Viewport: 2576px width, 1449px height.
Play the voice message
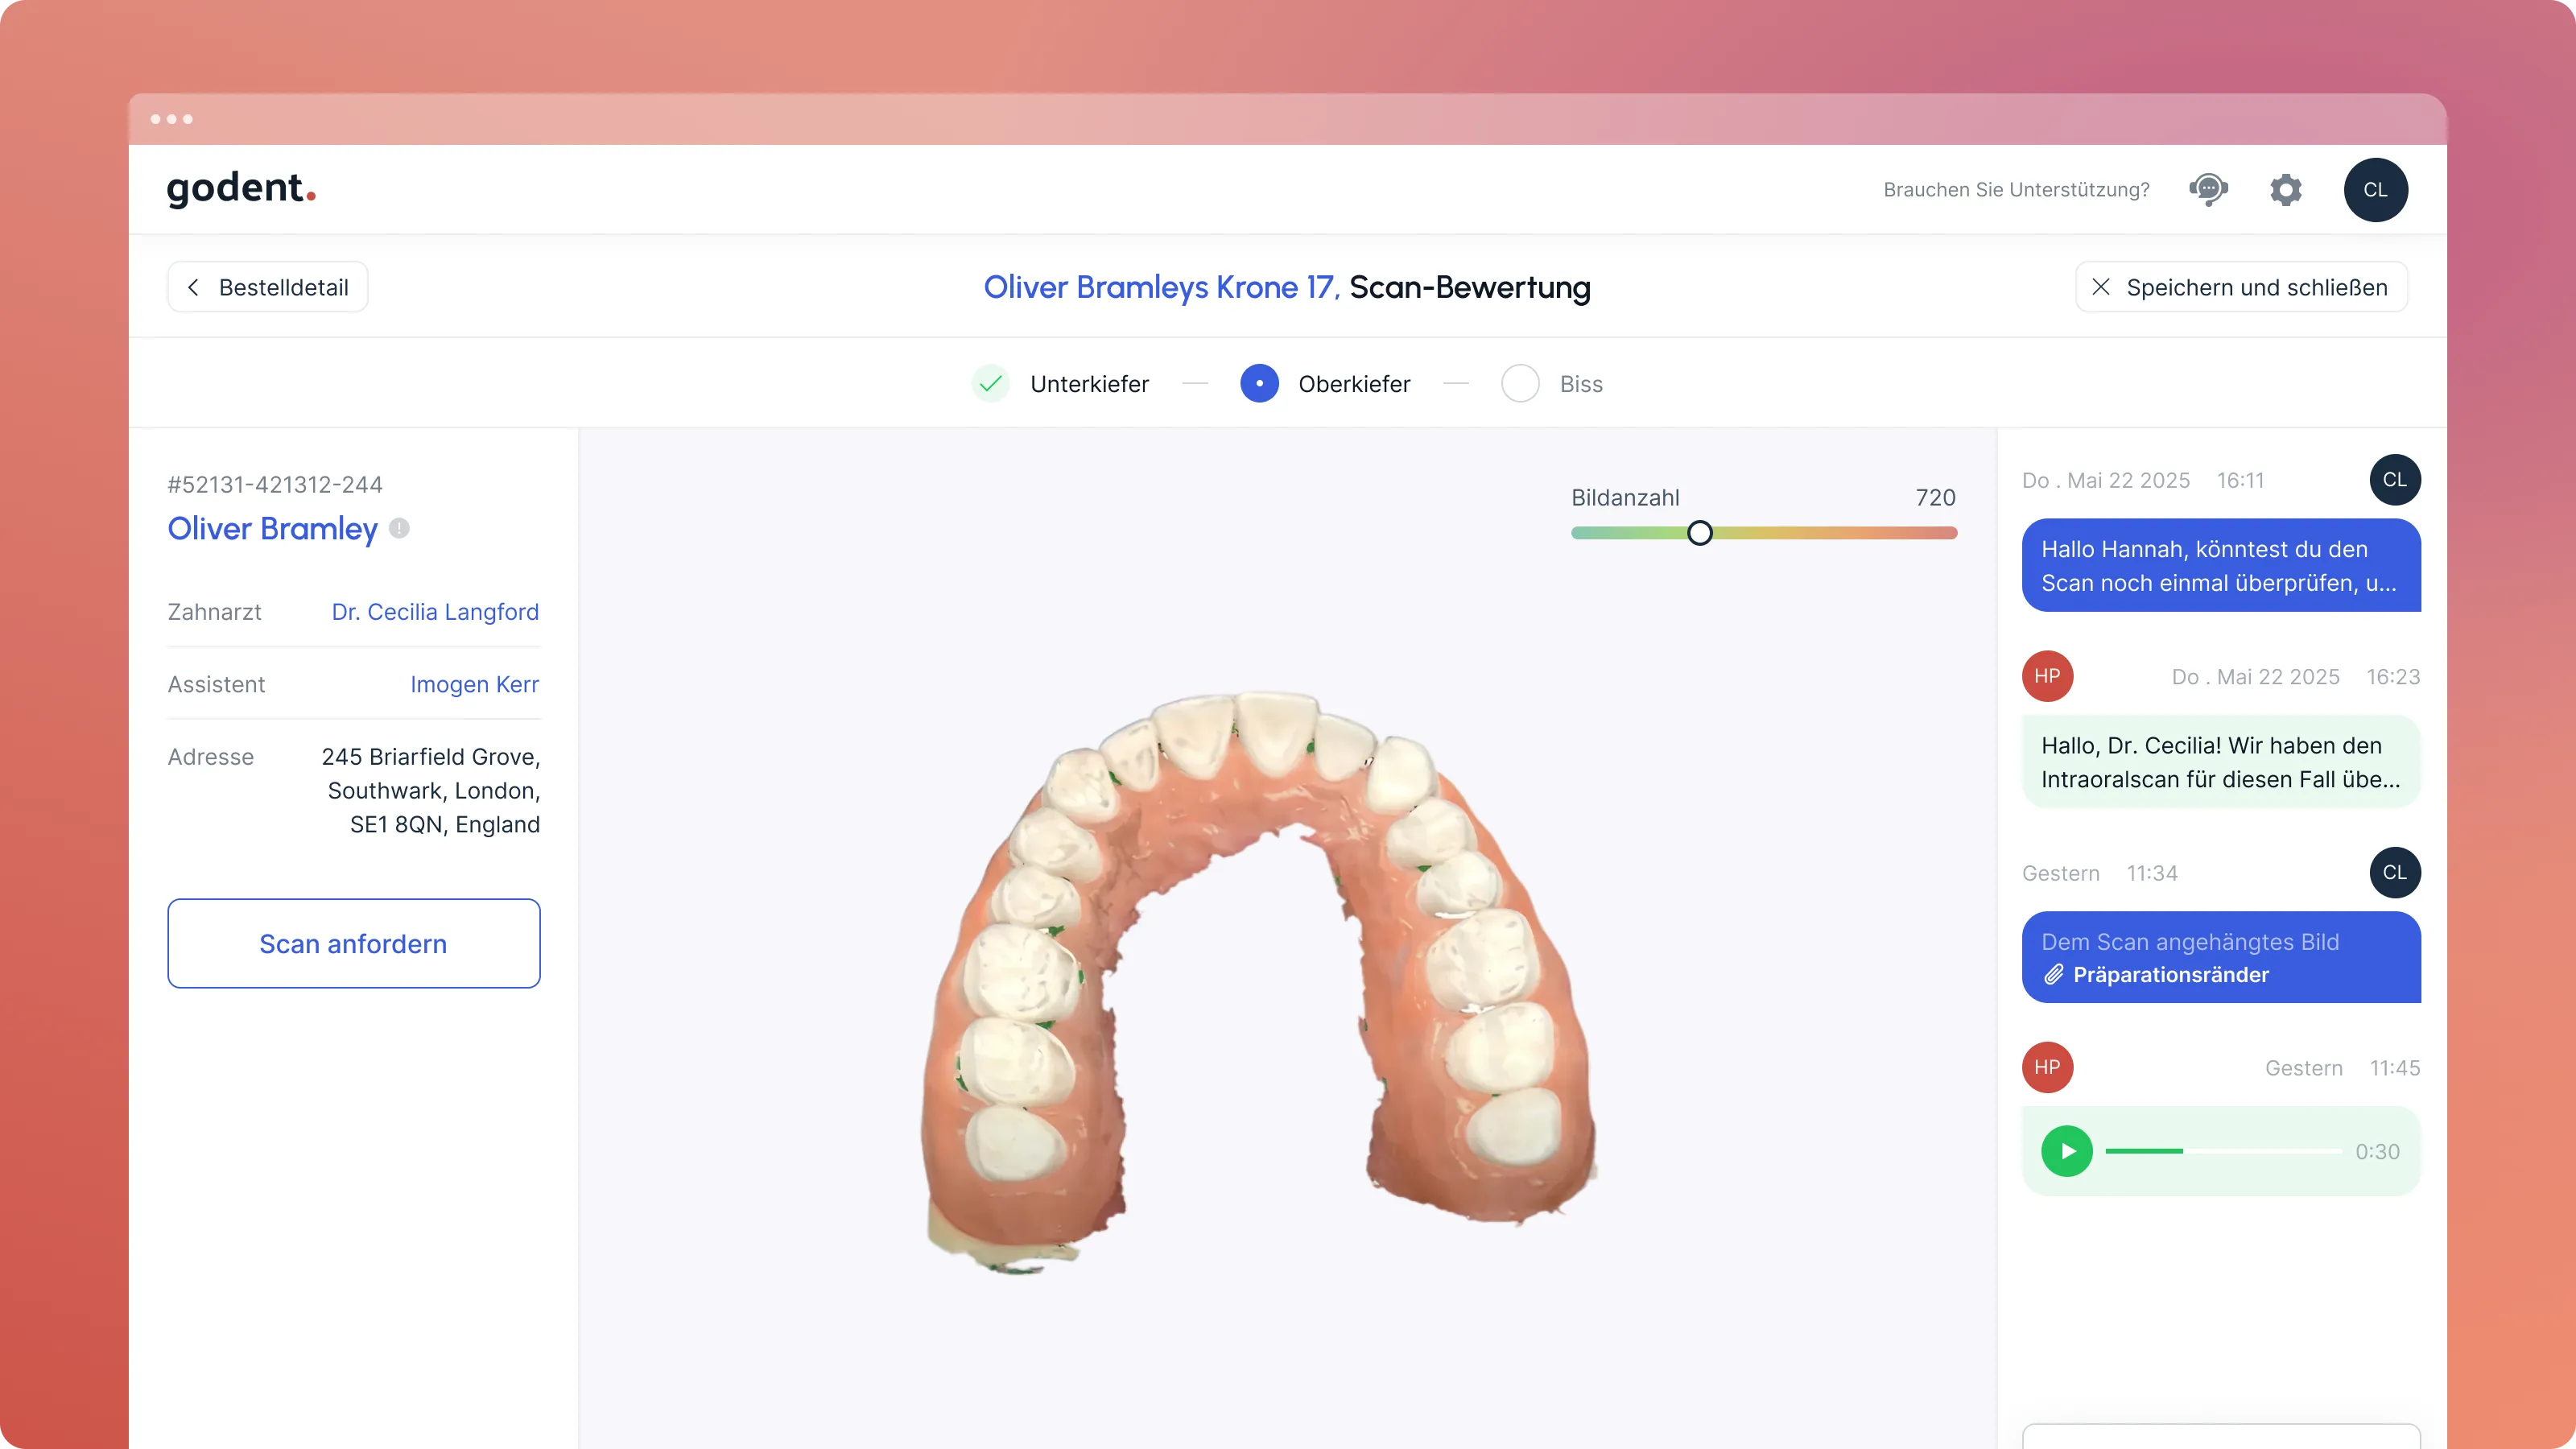click(2066, 1151)
